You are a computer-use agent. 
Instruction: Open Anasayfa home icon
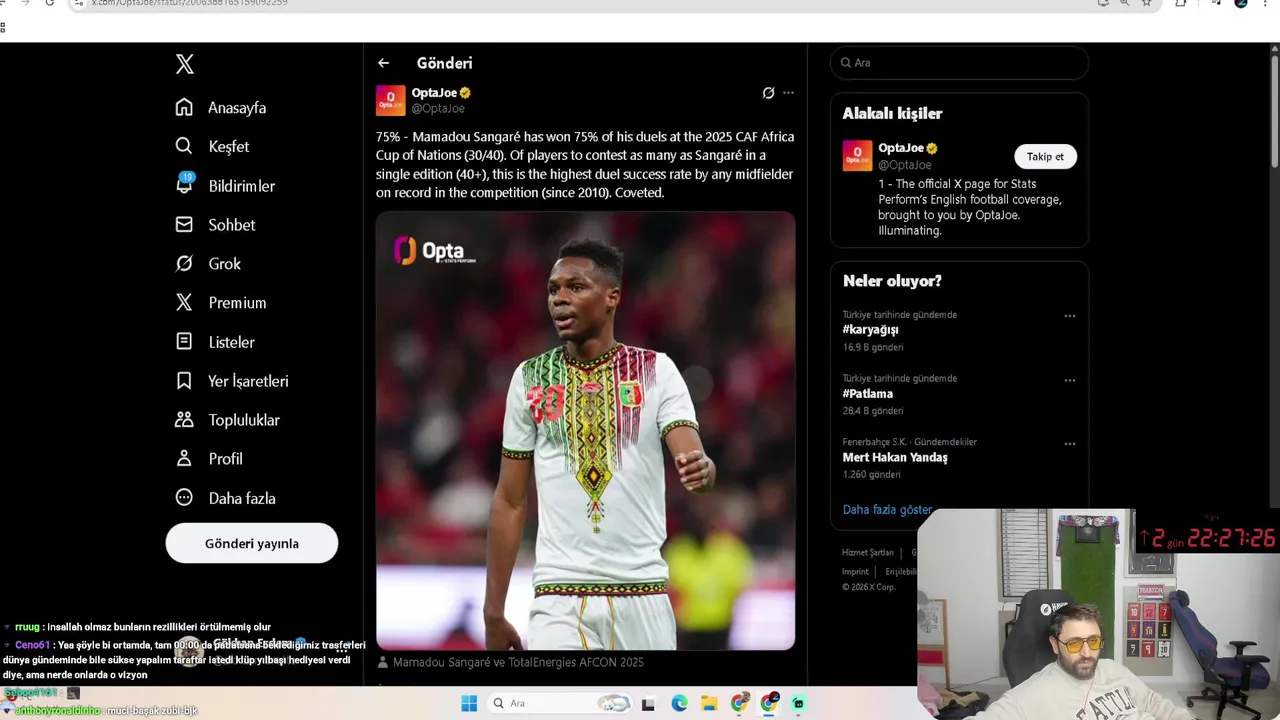click(x=184, y=107)
